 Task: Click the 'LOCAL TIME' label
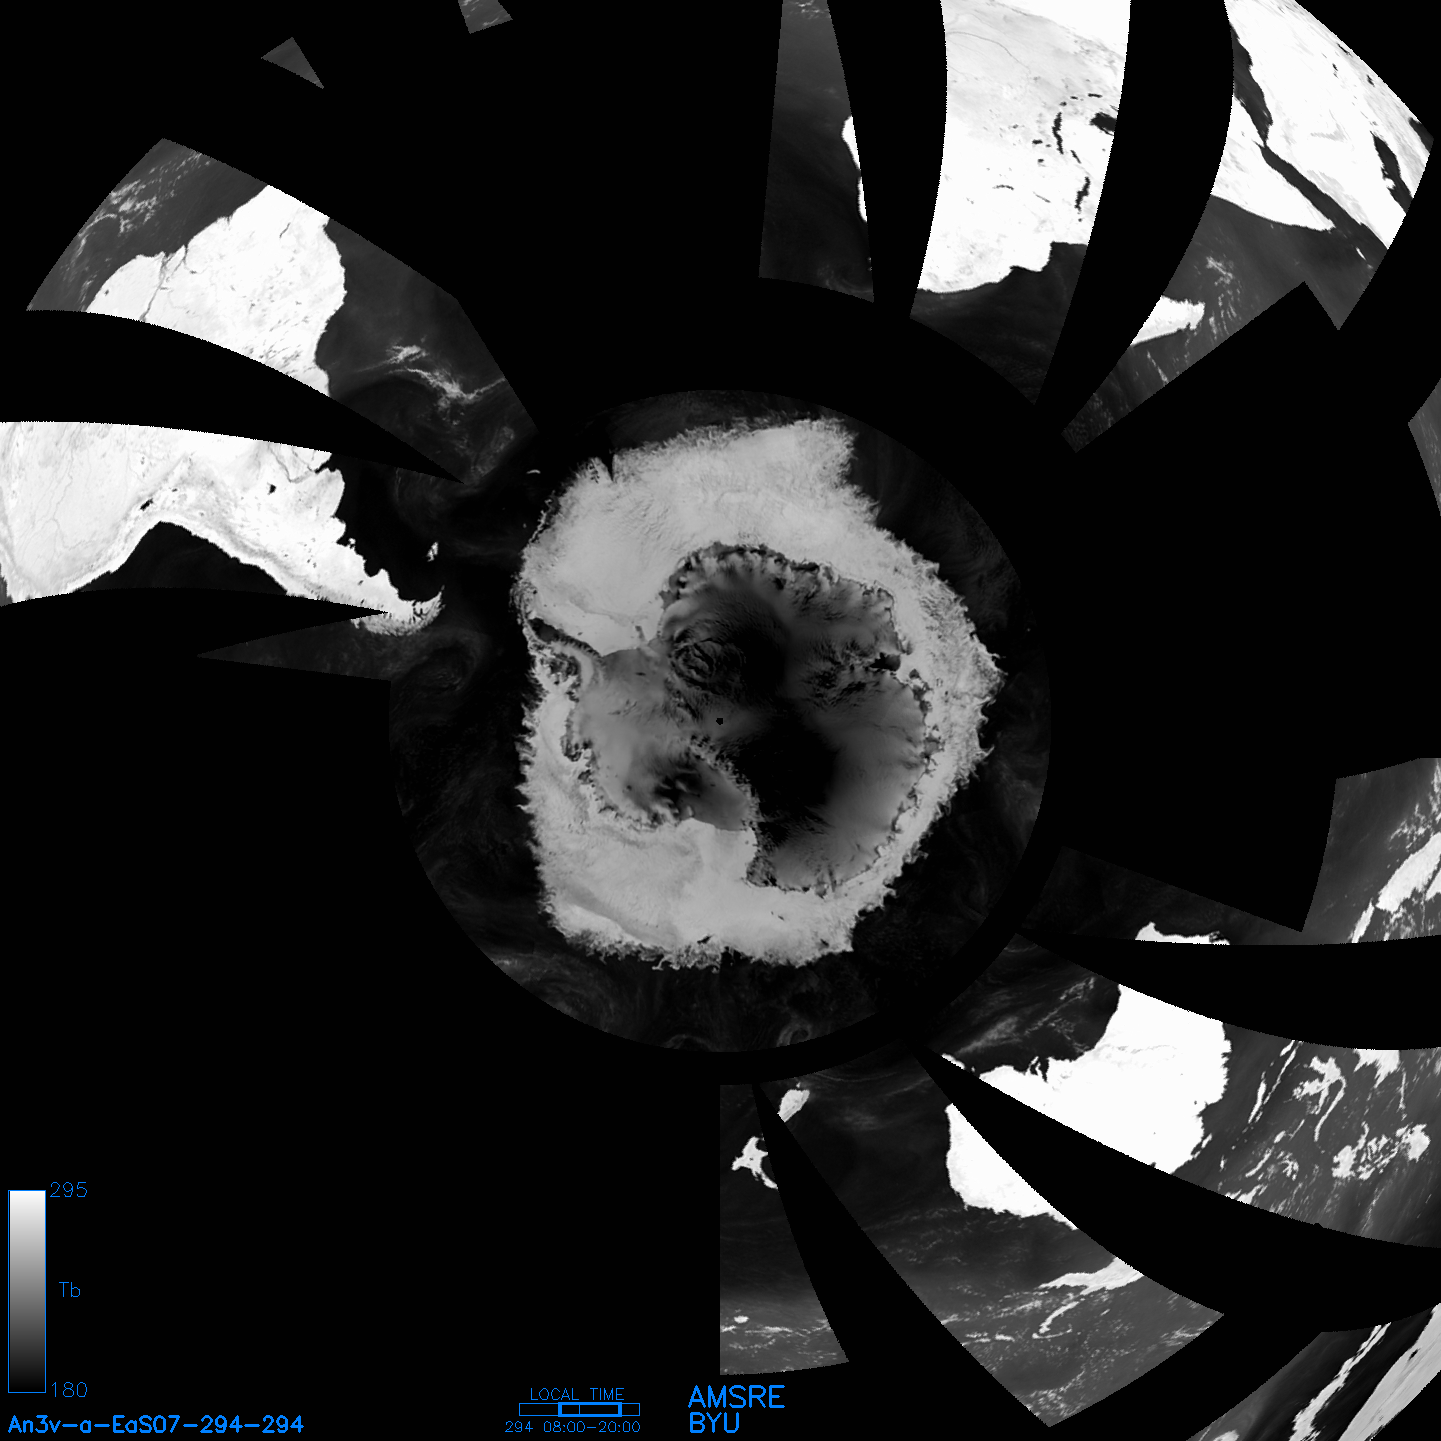click(x=577, y=1394)
